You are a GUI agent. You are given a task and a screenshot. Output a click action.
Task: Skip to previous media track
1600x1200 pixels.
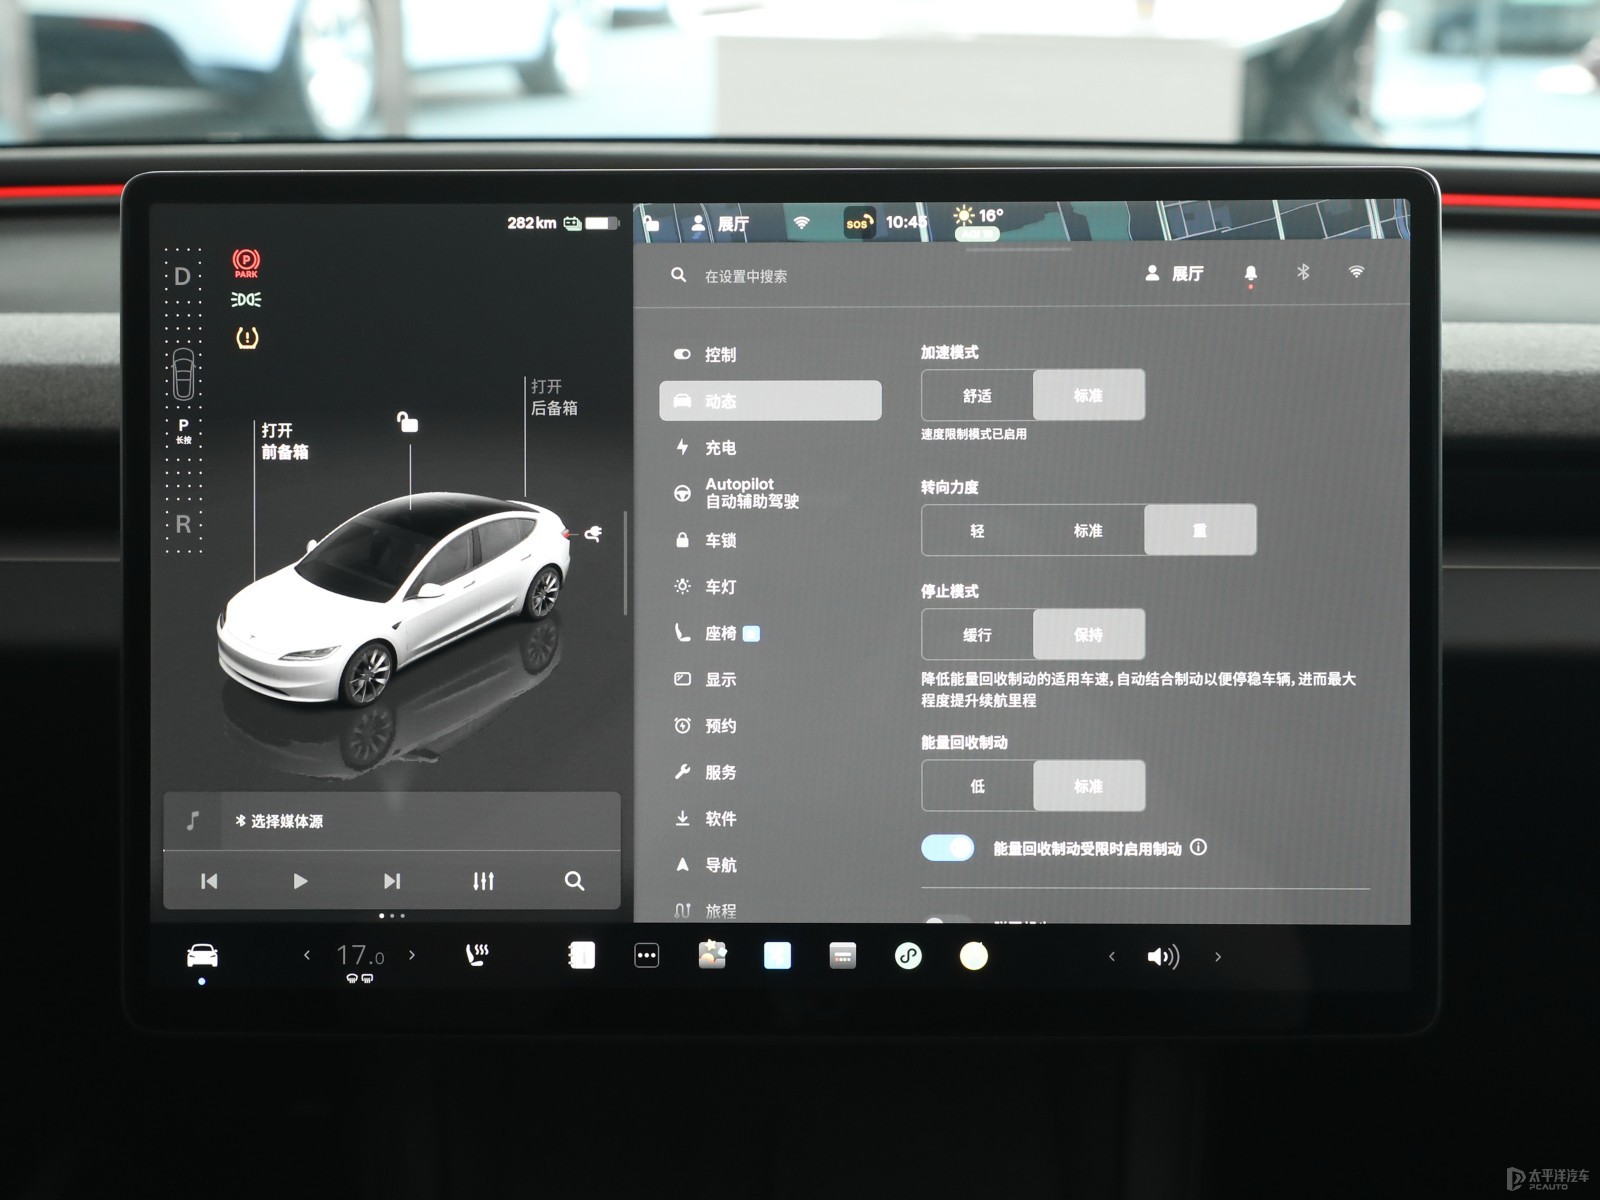tap(209, 881)
